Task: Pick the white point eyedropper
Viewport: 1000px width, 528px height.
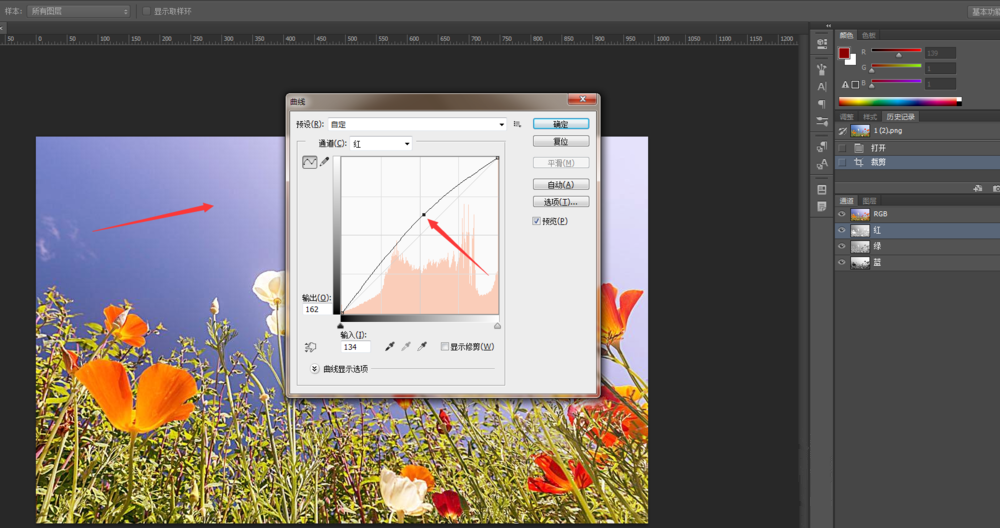Action: 422,347
